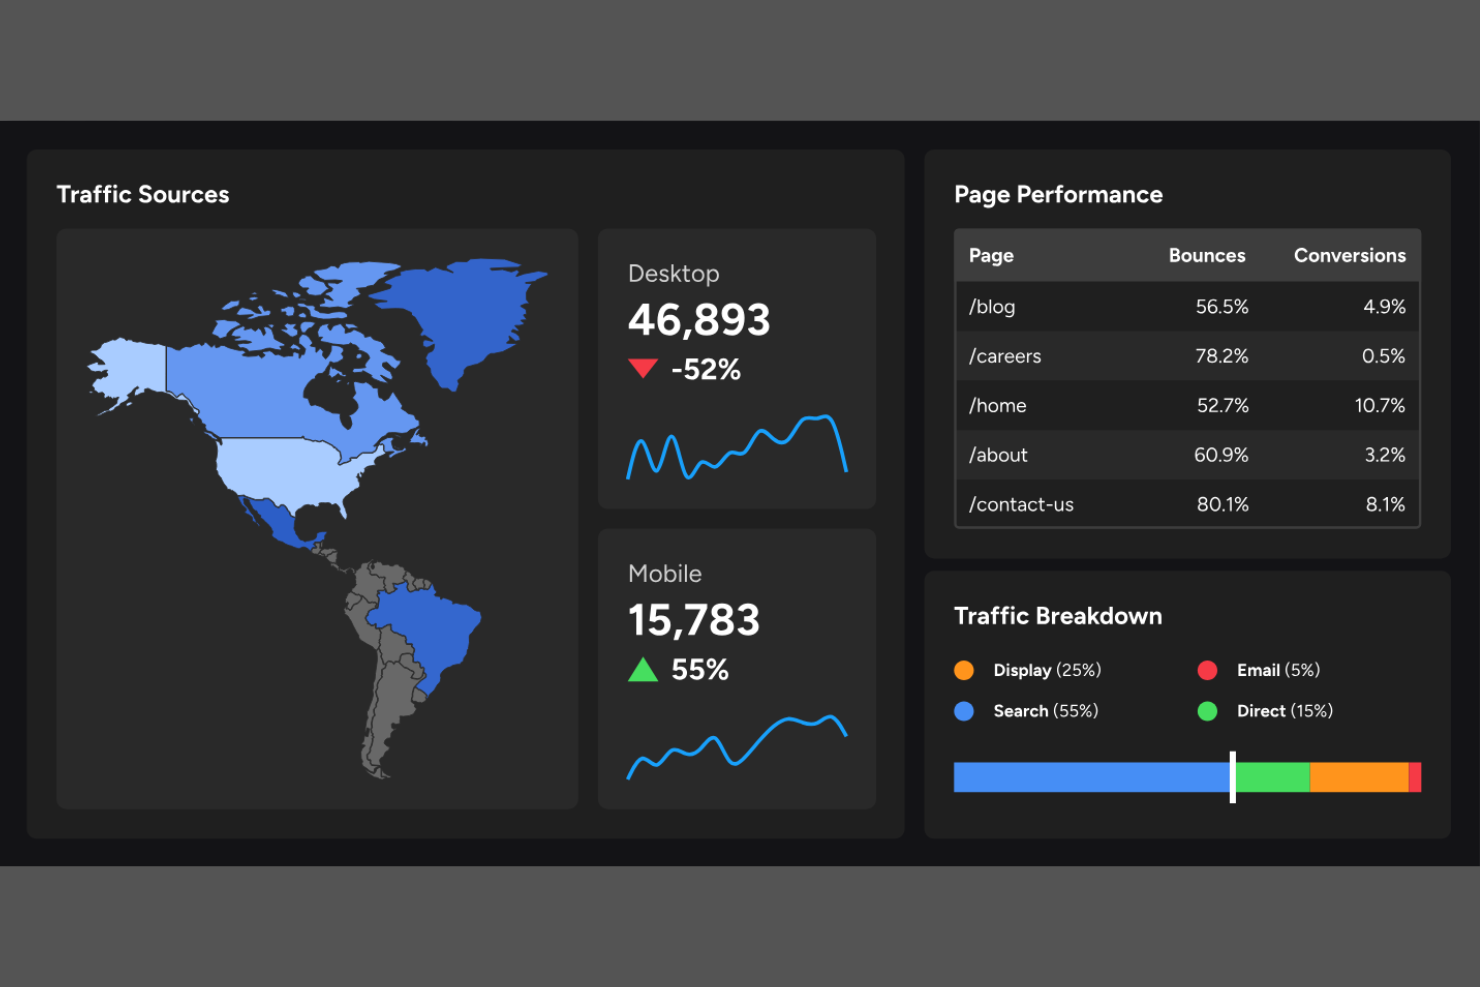This screenshot has width=1480, height=987.
Task: Switch to the Traffic Sources panel
Action: 143,194
